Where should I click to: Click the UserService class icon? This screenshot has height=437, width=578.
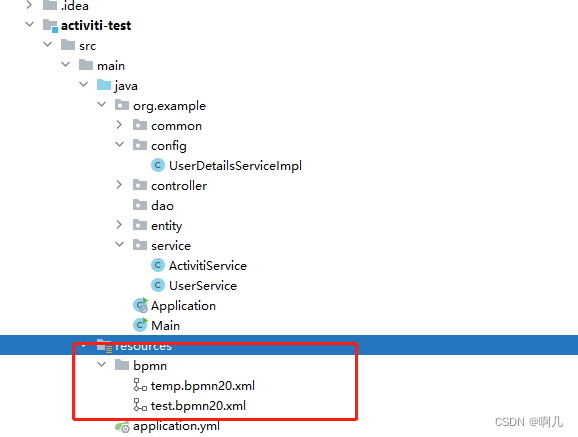click(158, 285)
